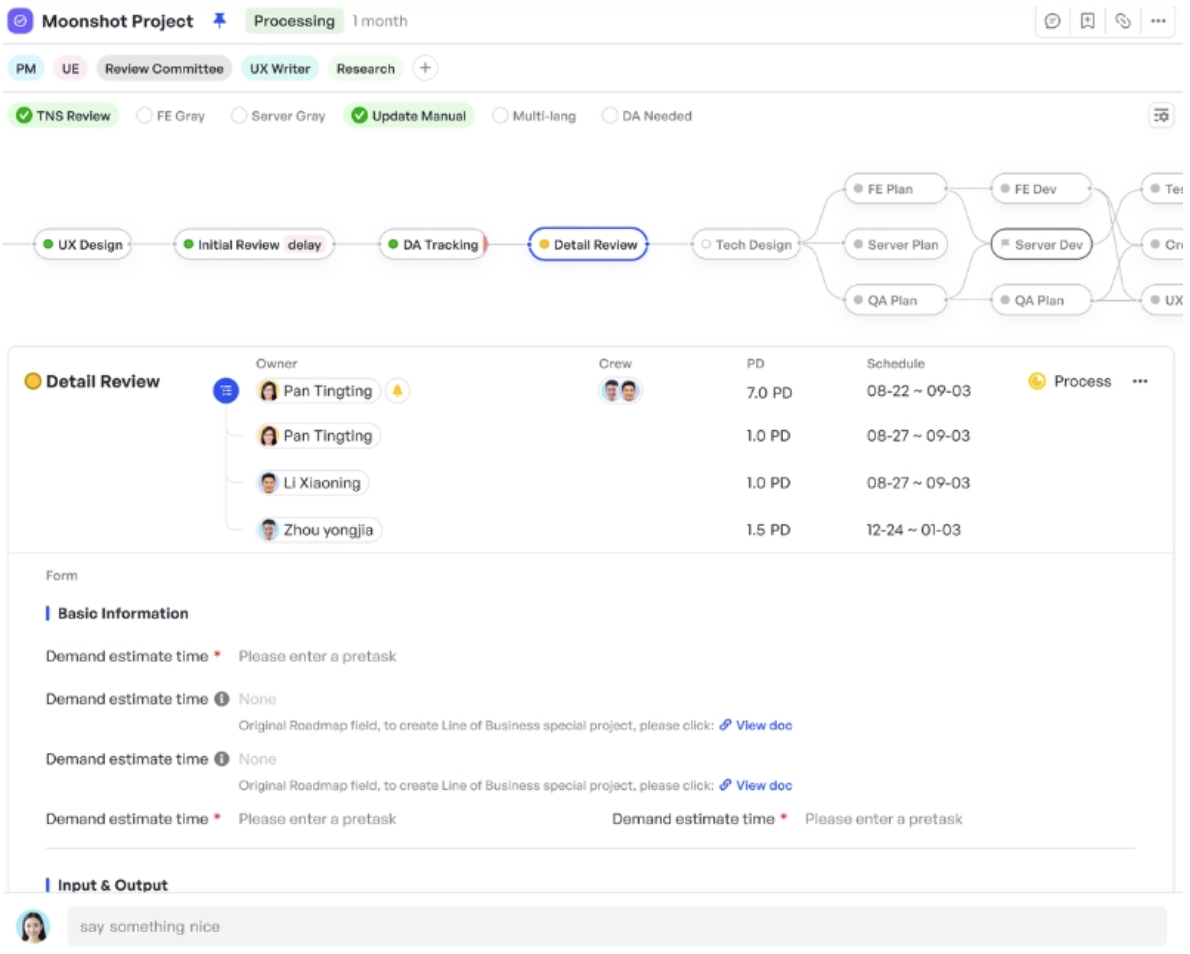The width and height of the screenshot is (1190, 954).
Task: Click the say something nice comment field
Action: 616,927
